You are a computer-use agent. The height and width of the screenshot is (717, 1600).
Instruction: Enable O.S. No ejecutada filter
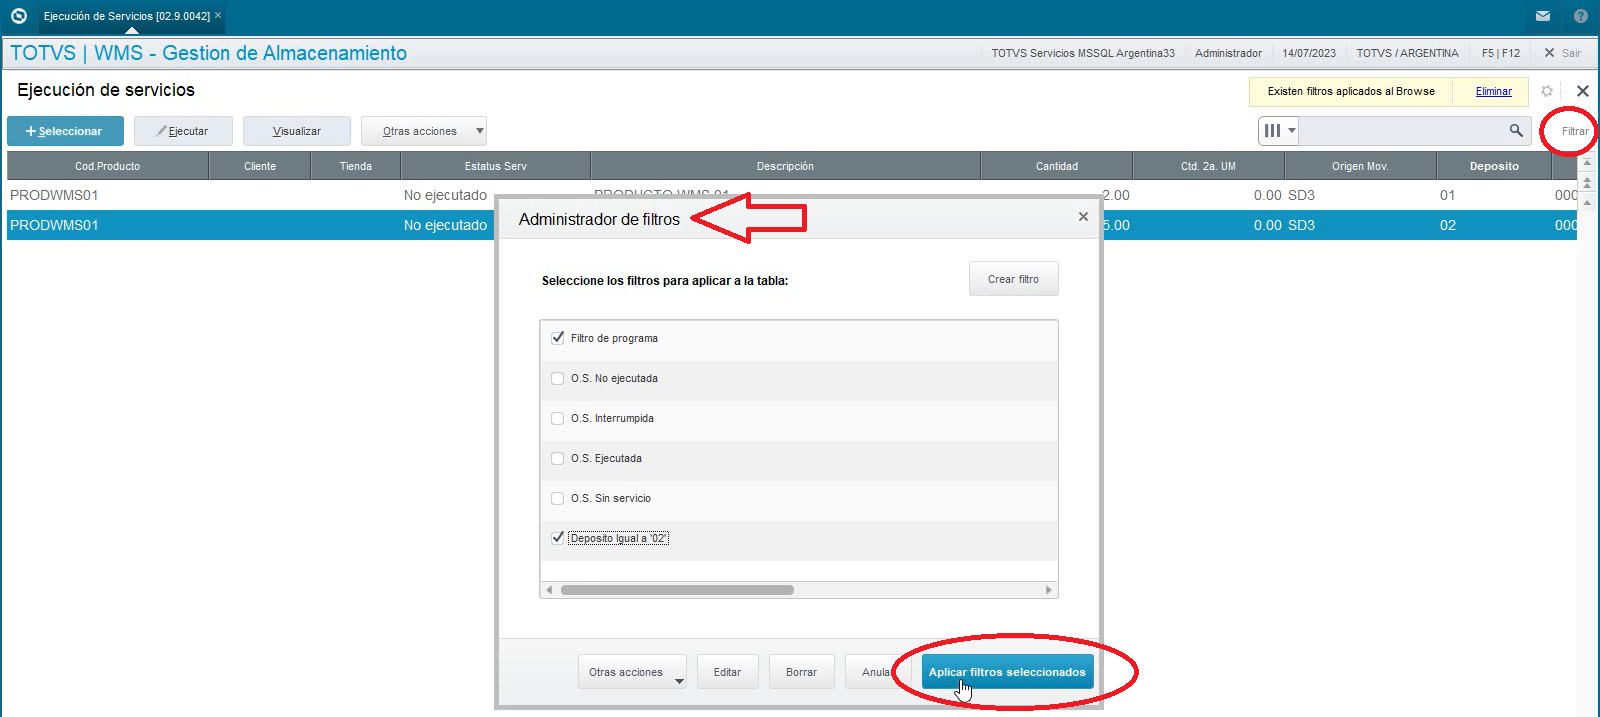click(x=558, y=378)
